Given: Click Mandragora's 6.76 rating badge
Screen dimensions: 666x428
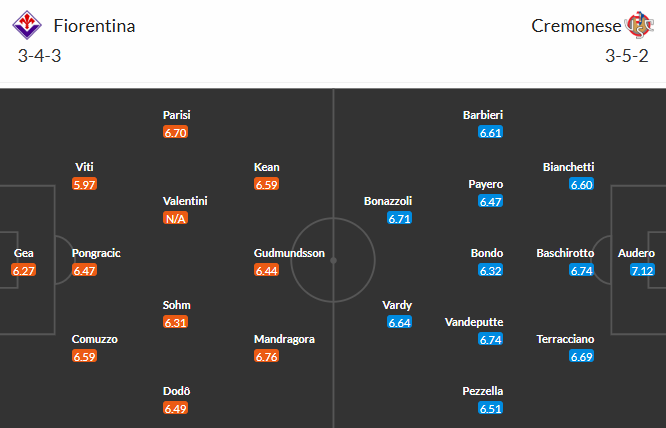Looking at the screenshot, I should click(266, 356).
